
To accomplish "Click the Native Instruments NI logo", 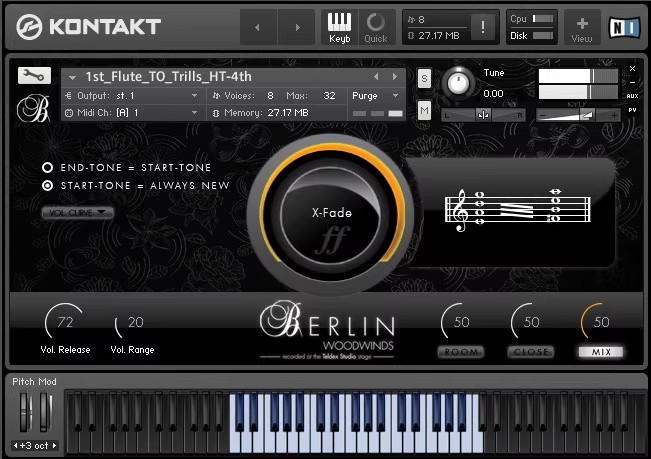I will 623,27.
